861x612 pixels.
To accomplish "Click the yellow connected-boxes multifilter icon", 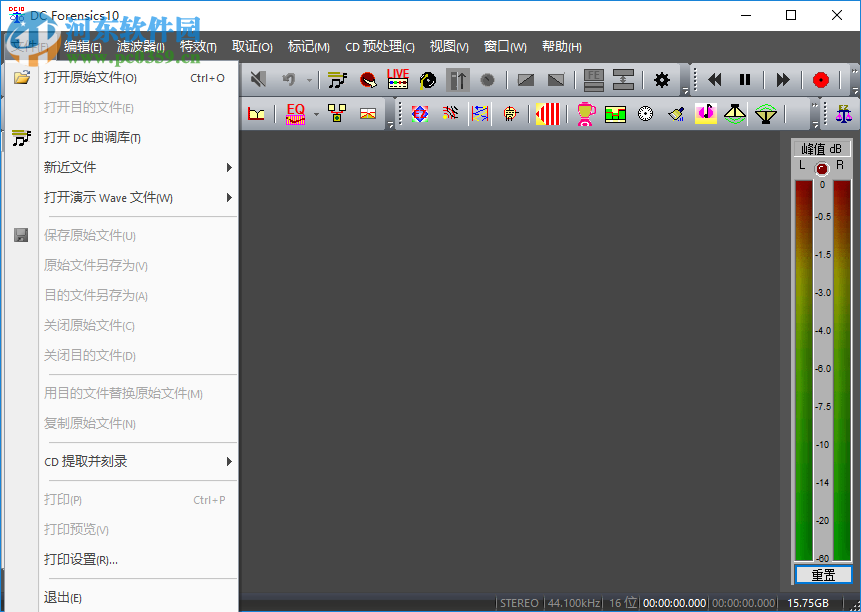I will click(x=337, y=114).
